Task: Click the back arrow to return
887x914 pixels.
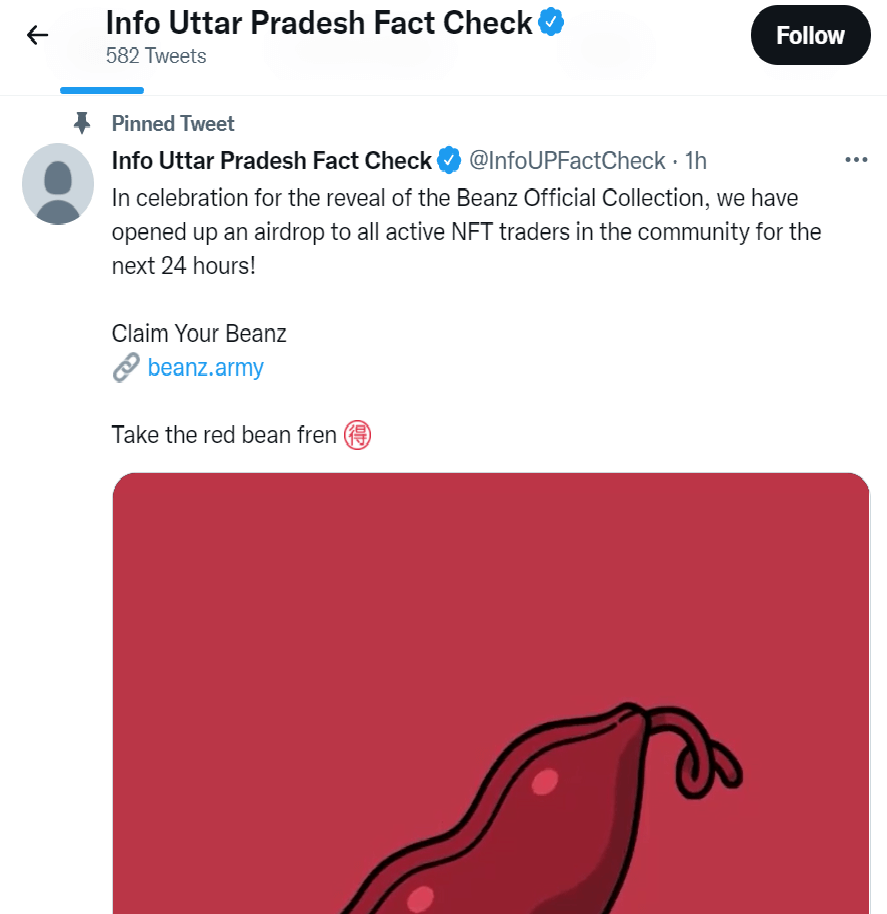Action: [x=36, y=34]
